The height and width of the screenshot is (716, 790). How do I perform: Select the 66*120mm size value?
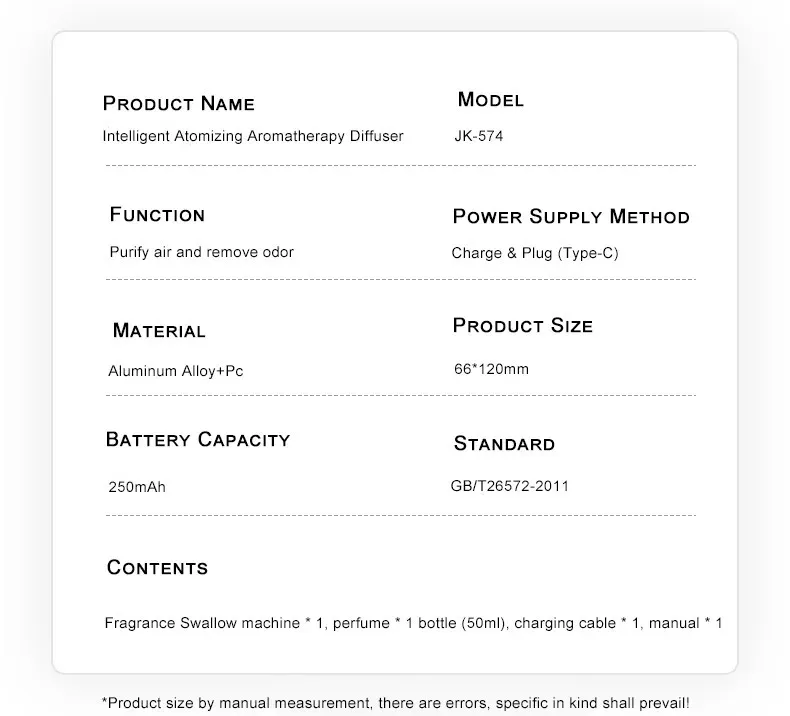pyautogui.click(x=491, y=369)
